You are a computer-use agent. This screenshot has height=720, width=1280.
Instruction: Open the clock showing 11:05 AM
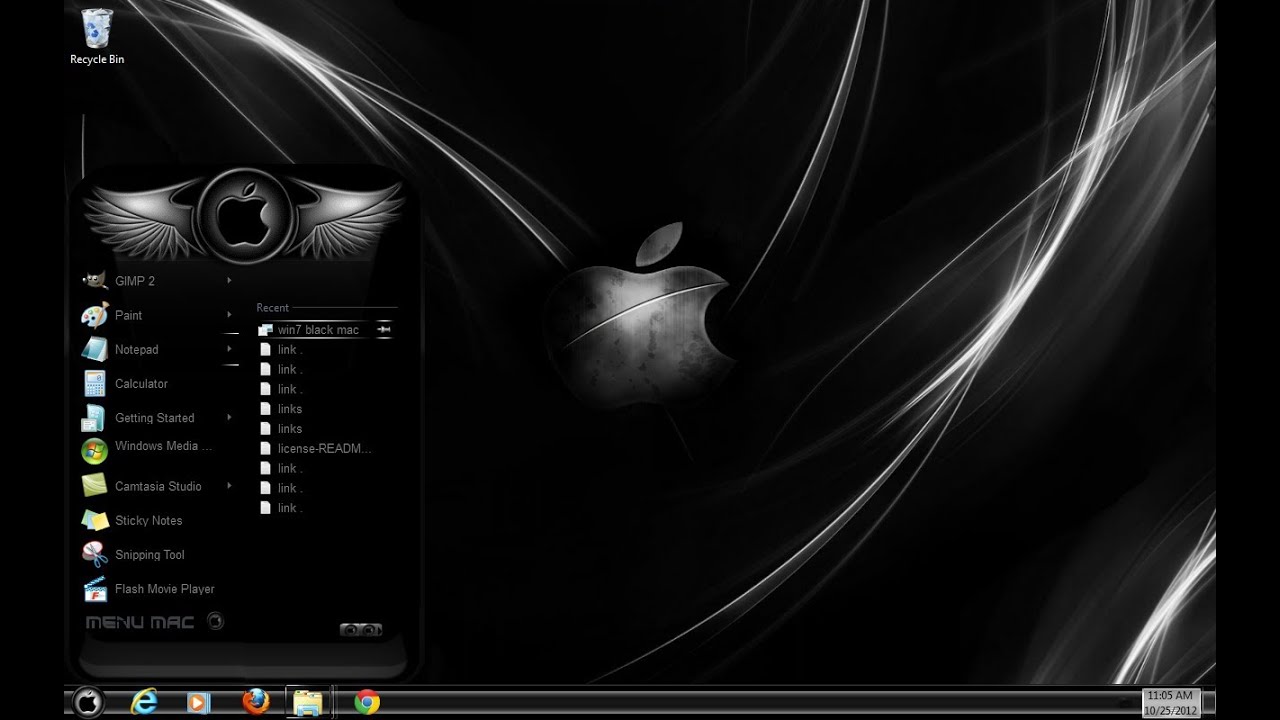tap(1170, 703)
